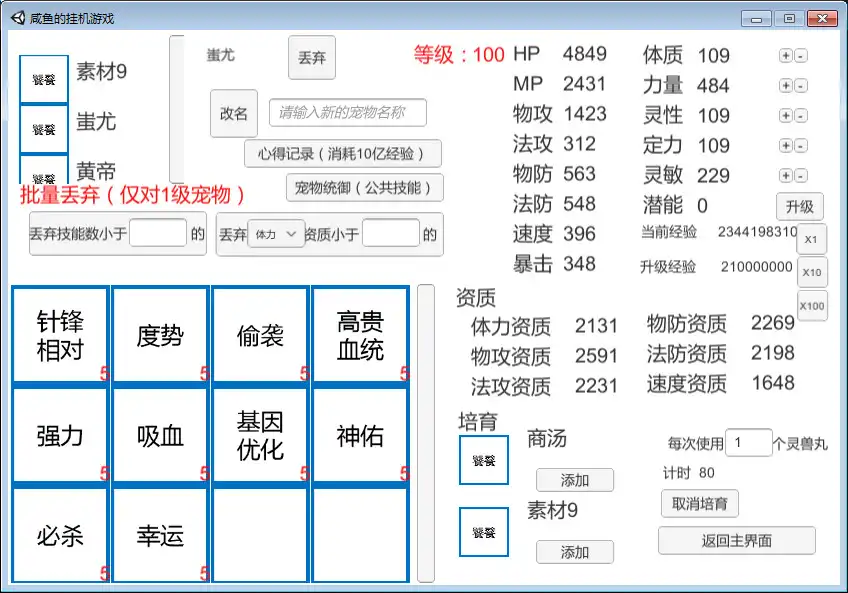Click 返回主界面 to return to main screen
The image size is (848, 593).
pyautogui.click(x=736, y=540)
